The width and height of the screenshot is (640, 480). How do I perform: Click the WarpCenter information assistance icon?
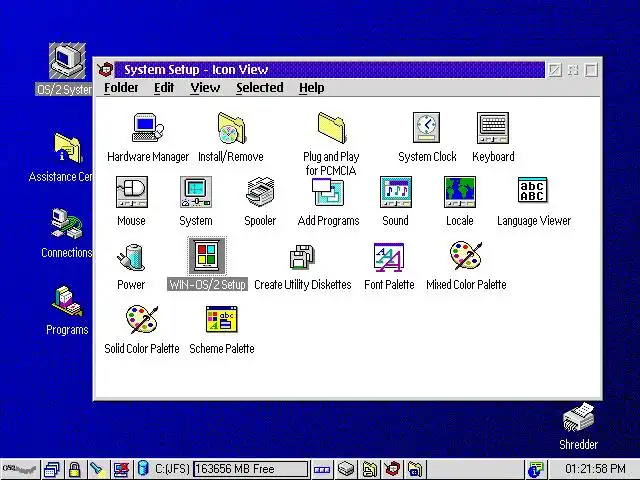pos(536,469)
